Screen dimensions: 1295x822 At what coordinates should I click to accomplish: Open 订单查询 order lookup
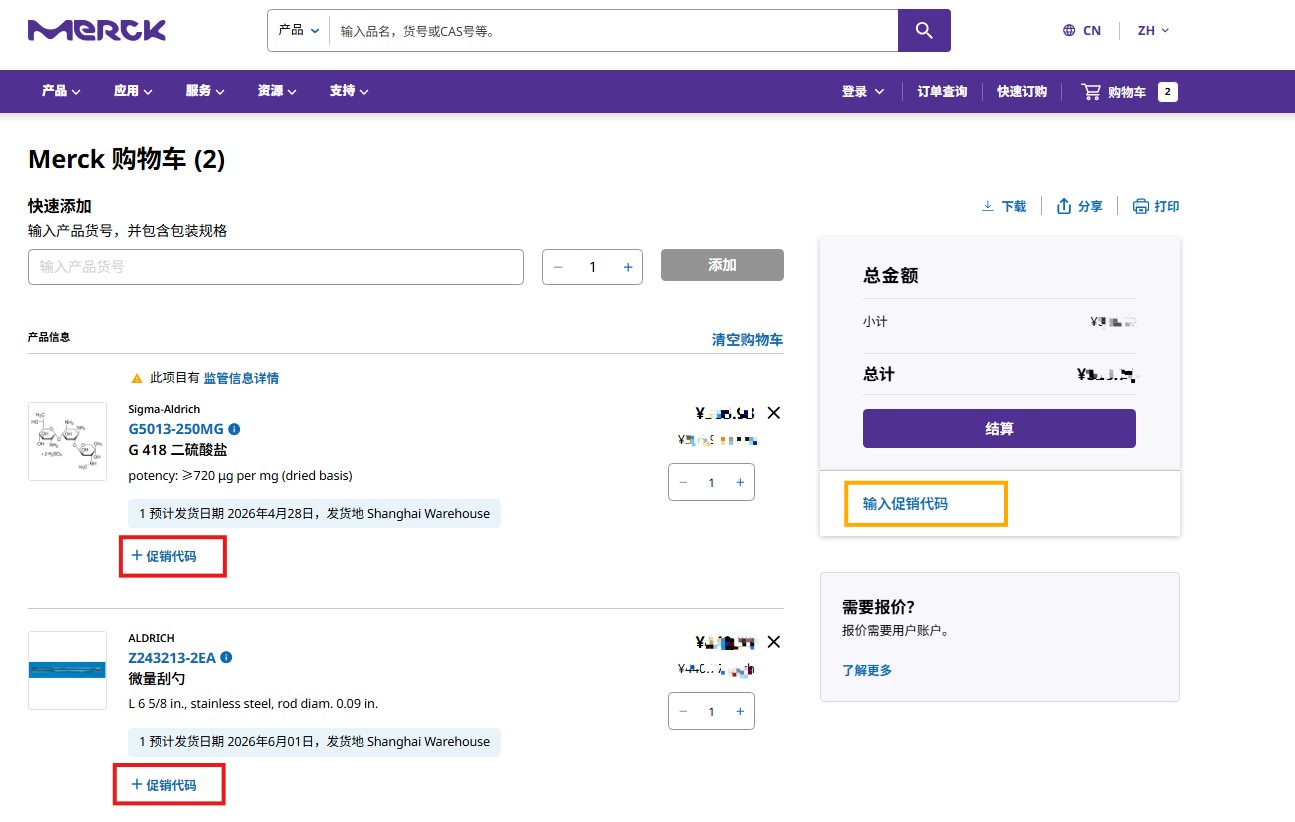[x=942, y=91]
